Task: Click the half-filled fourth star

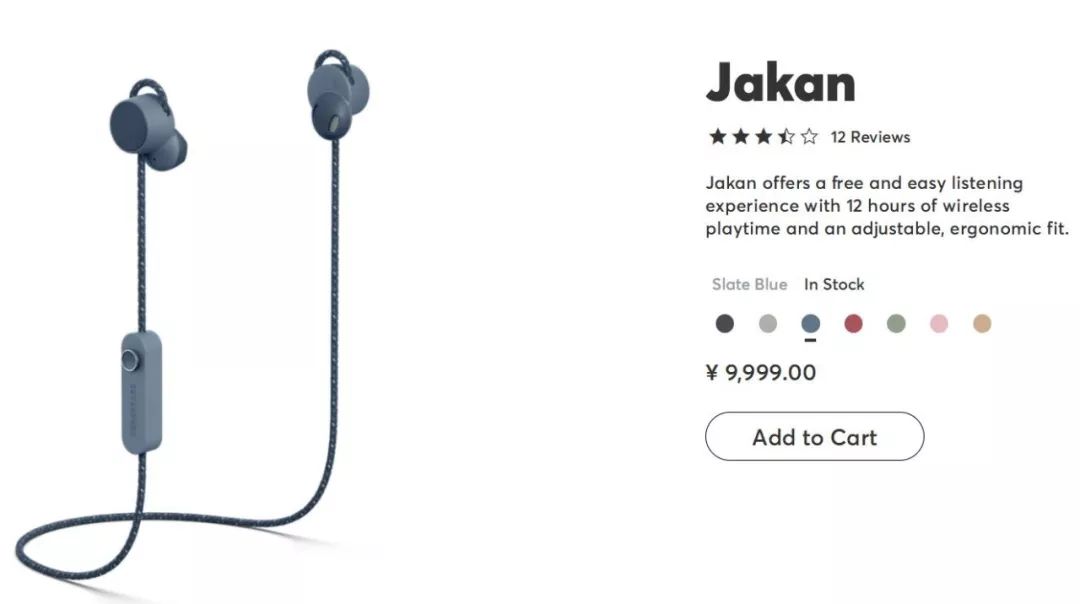Action: [786, 136]
